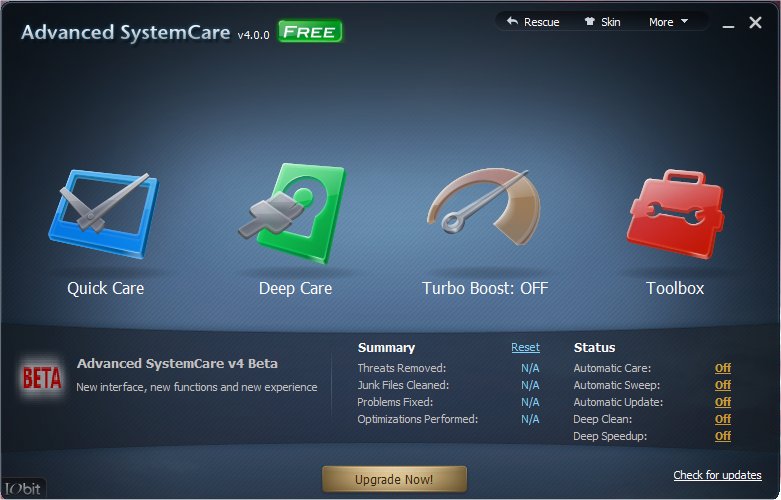The height and width of the screenshot is (500, 781).
Task: Click the Reset summary link
Action: 525,347
